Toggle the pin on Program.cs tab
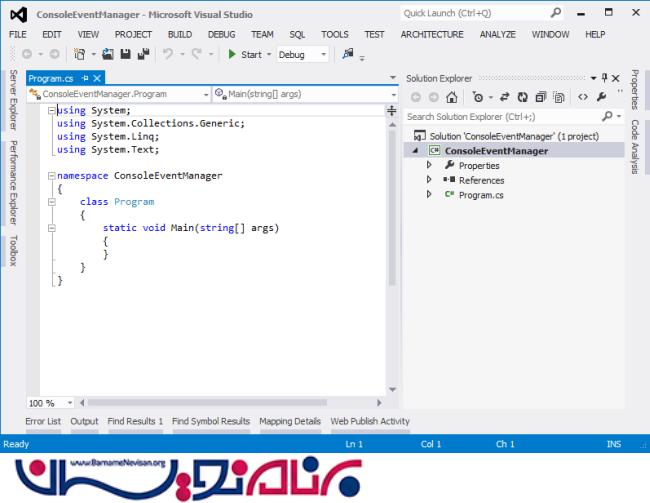Image resolution: width=650 pixels, height=503 pixels. coord(85,78)
